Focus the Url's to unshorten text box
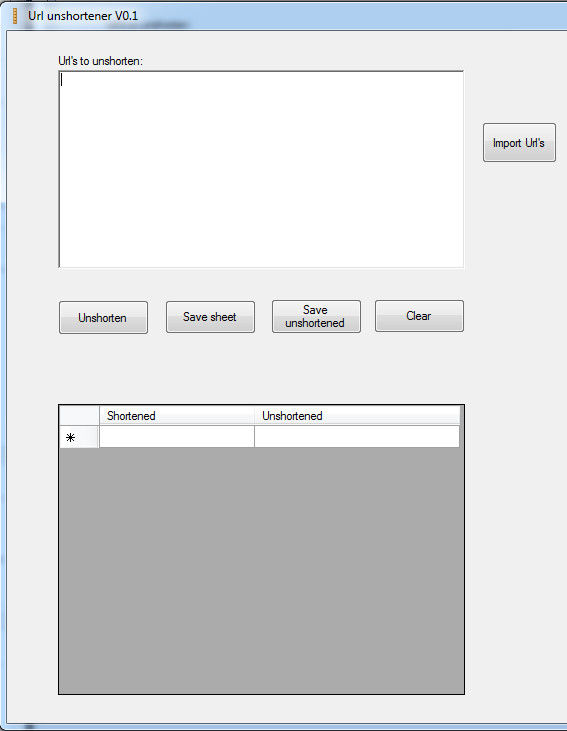This screenshot has width=567, height=731. click(x=261, y=169)
